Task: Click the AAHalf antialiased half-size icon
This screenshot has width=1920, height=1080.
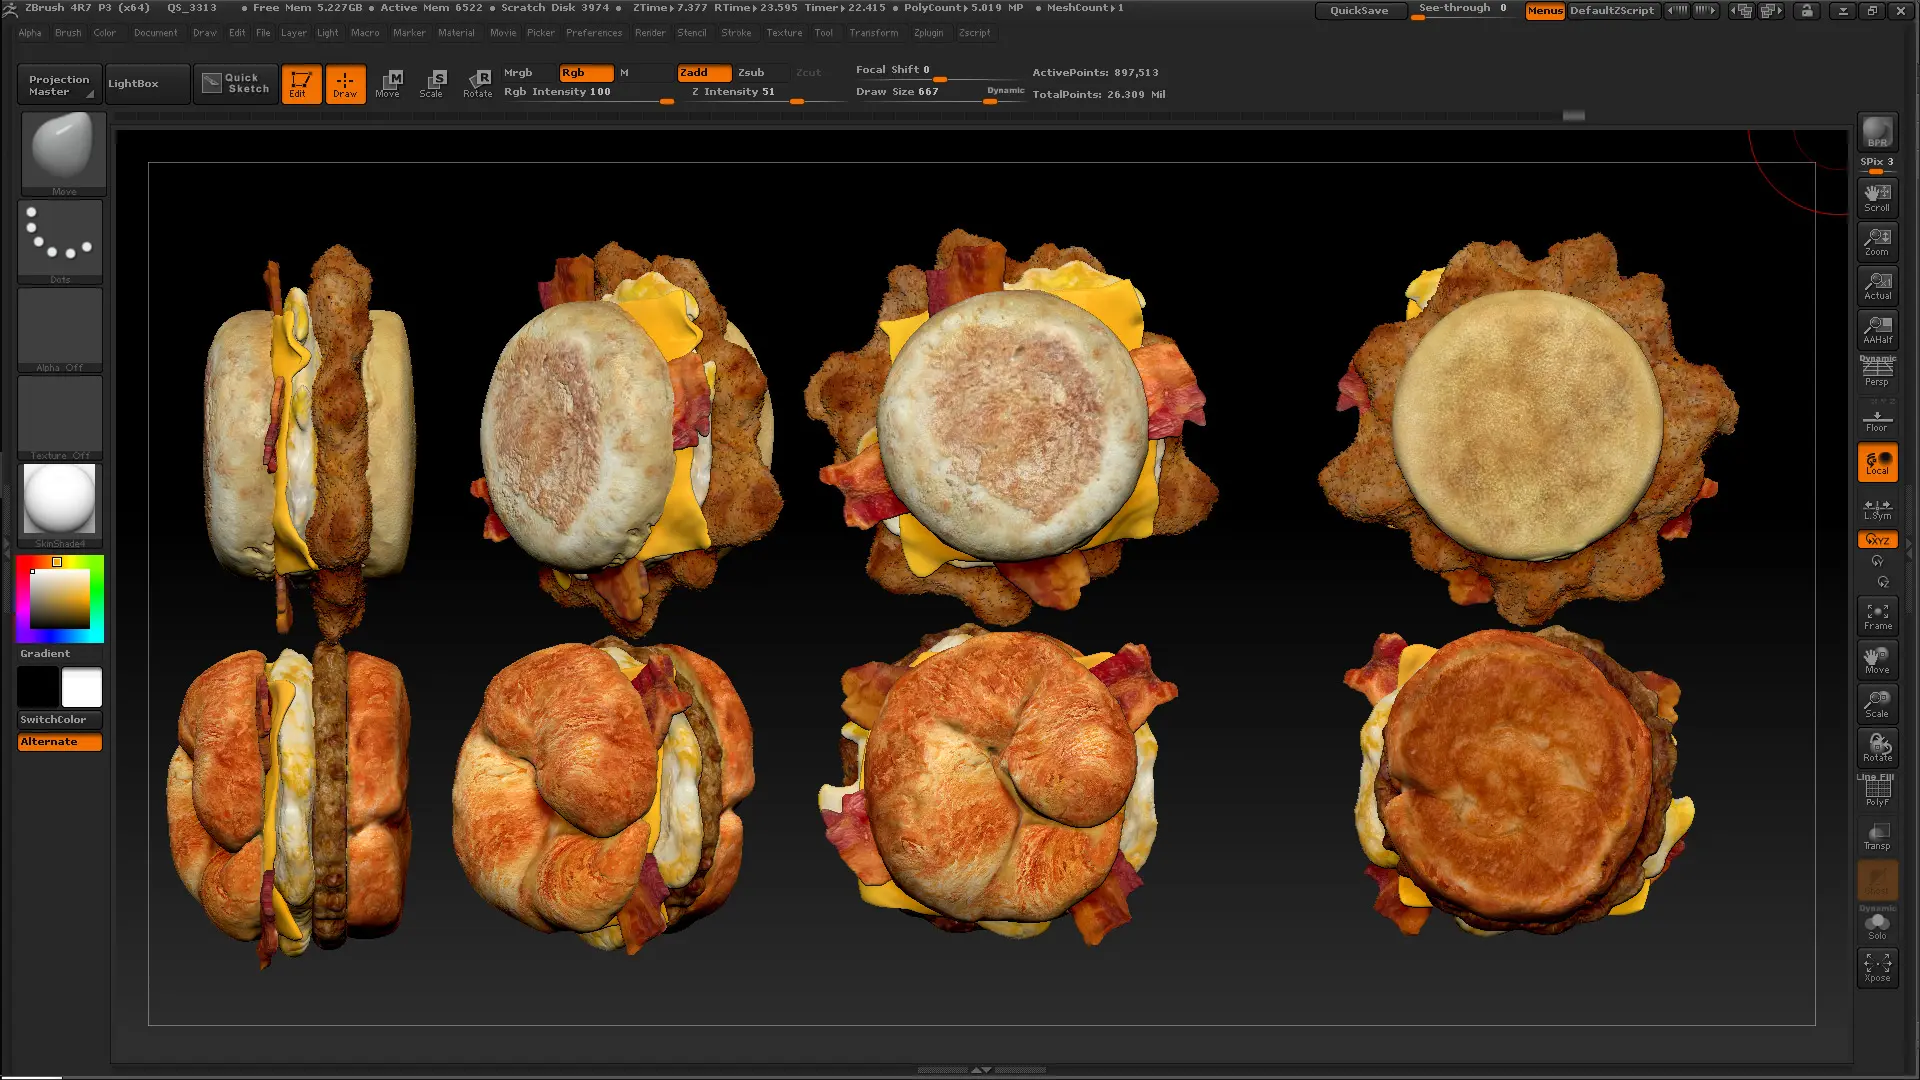Action: coord(1877,329)
